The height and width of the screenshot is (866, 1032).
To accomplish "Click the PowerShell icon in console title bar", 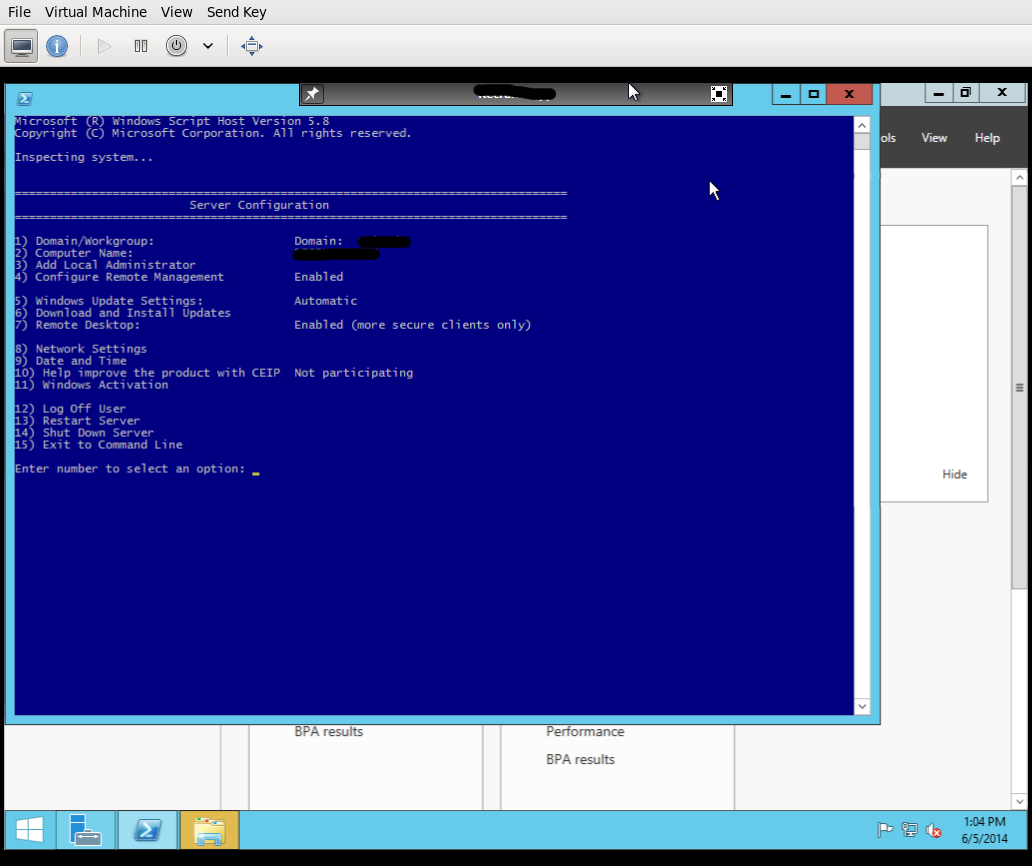I will tap(24, 99).
